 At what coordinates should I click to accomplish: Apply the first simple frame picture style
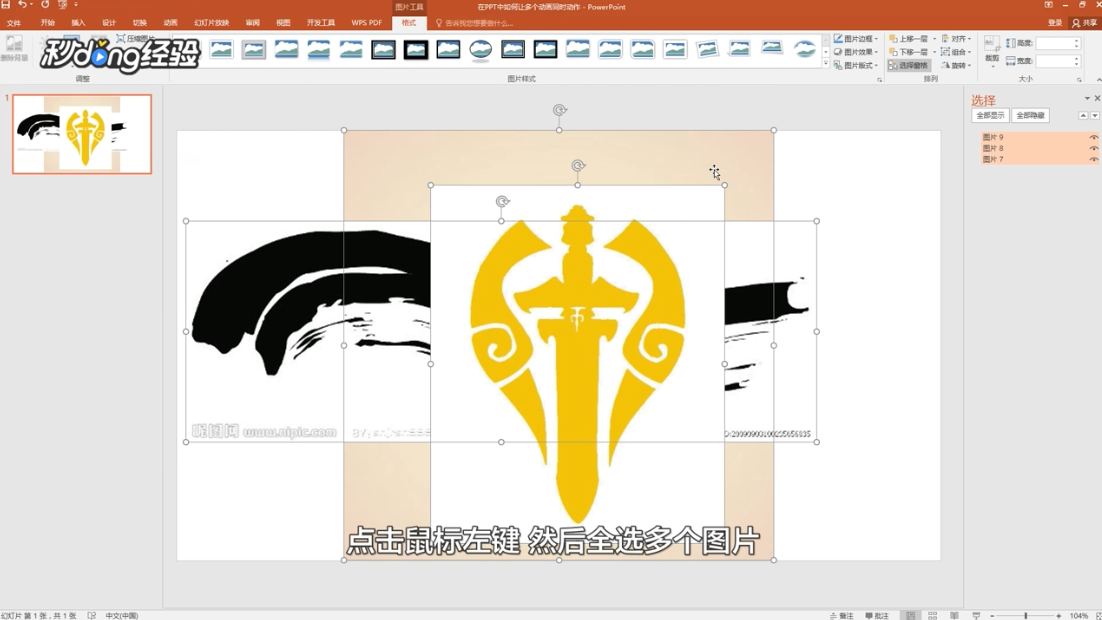221,49
